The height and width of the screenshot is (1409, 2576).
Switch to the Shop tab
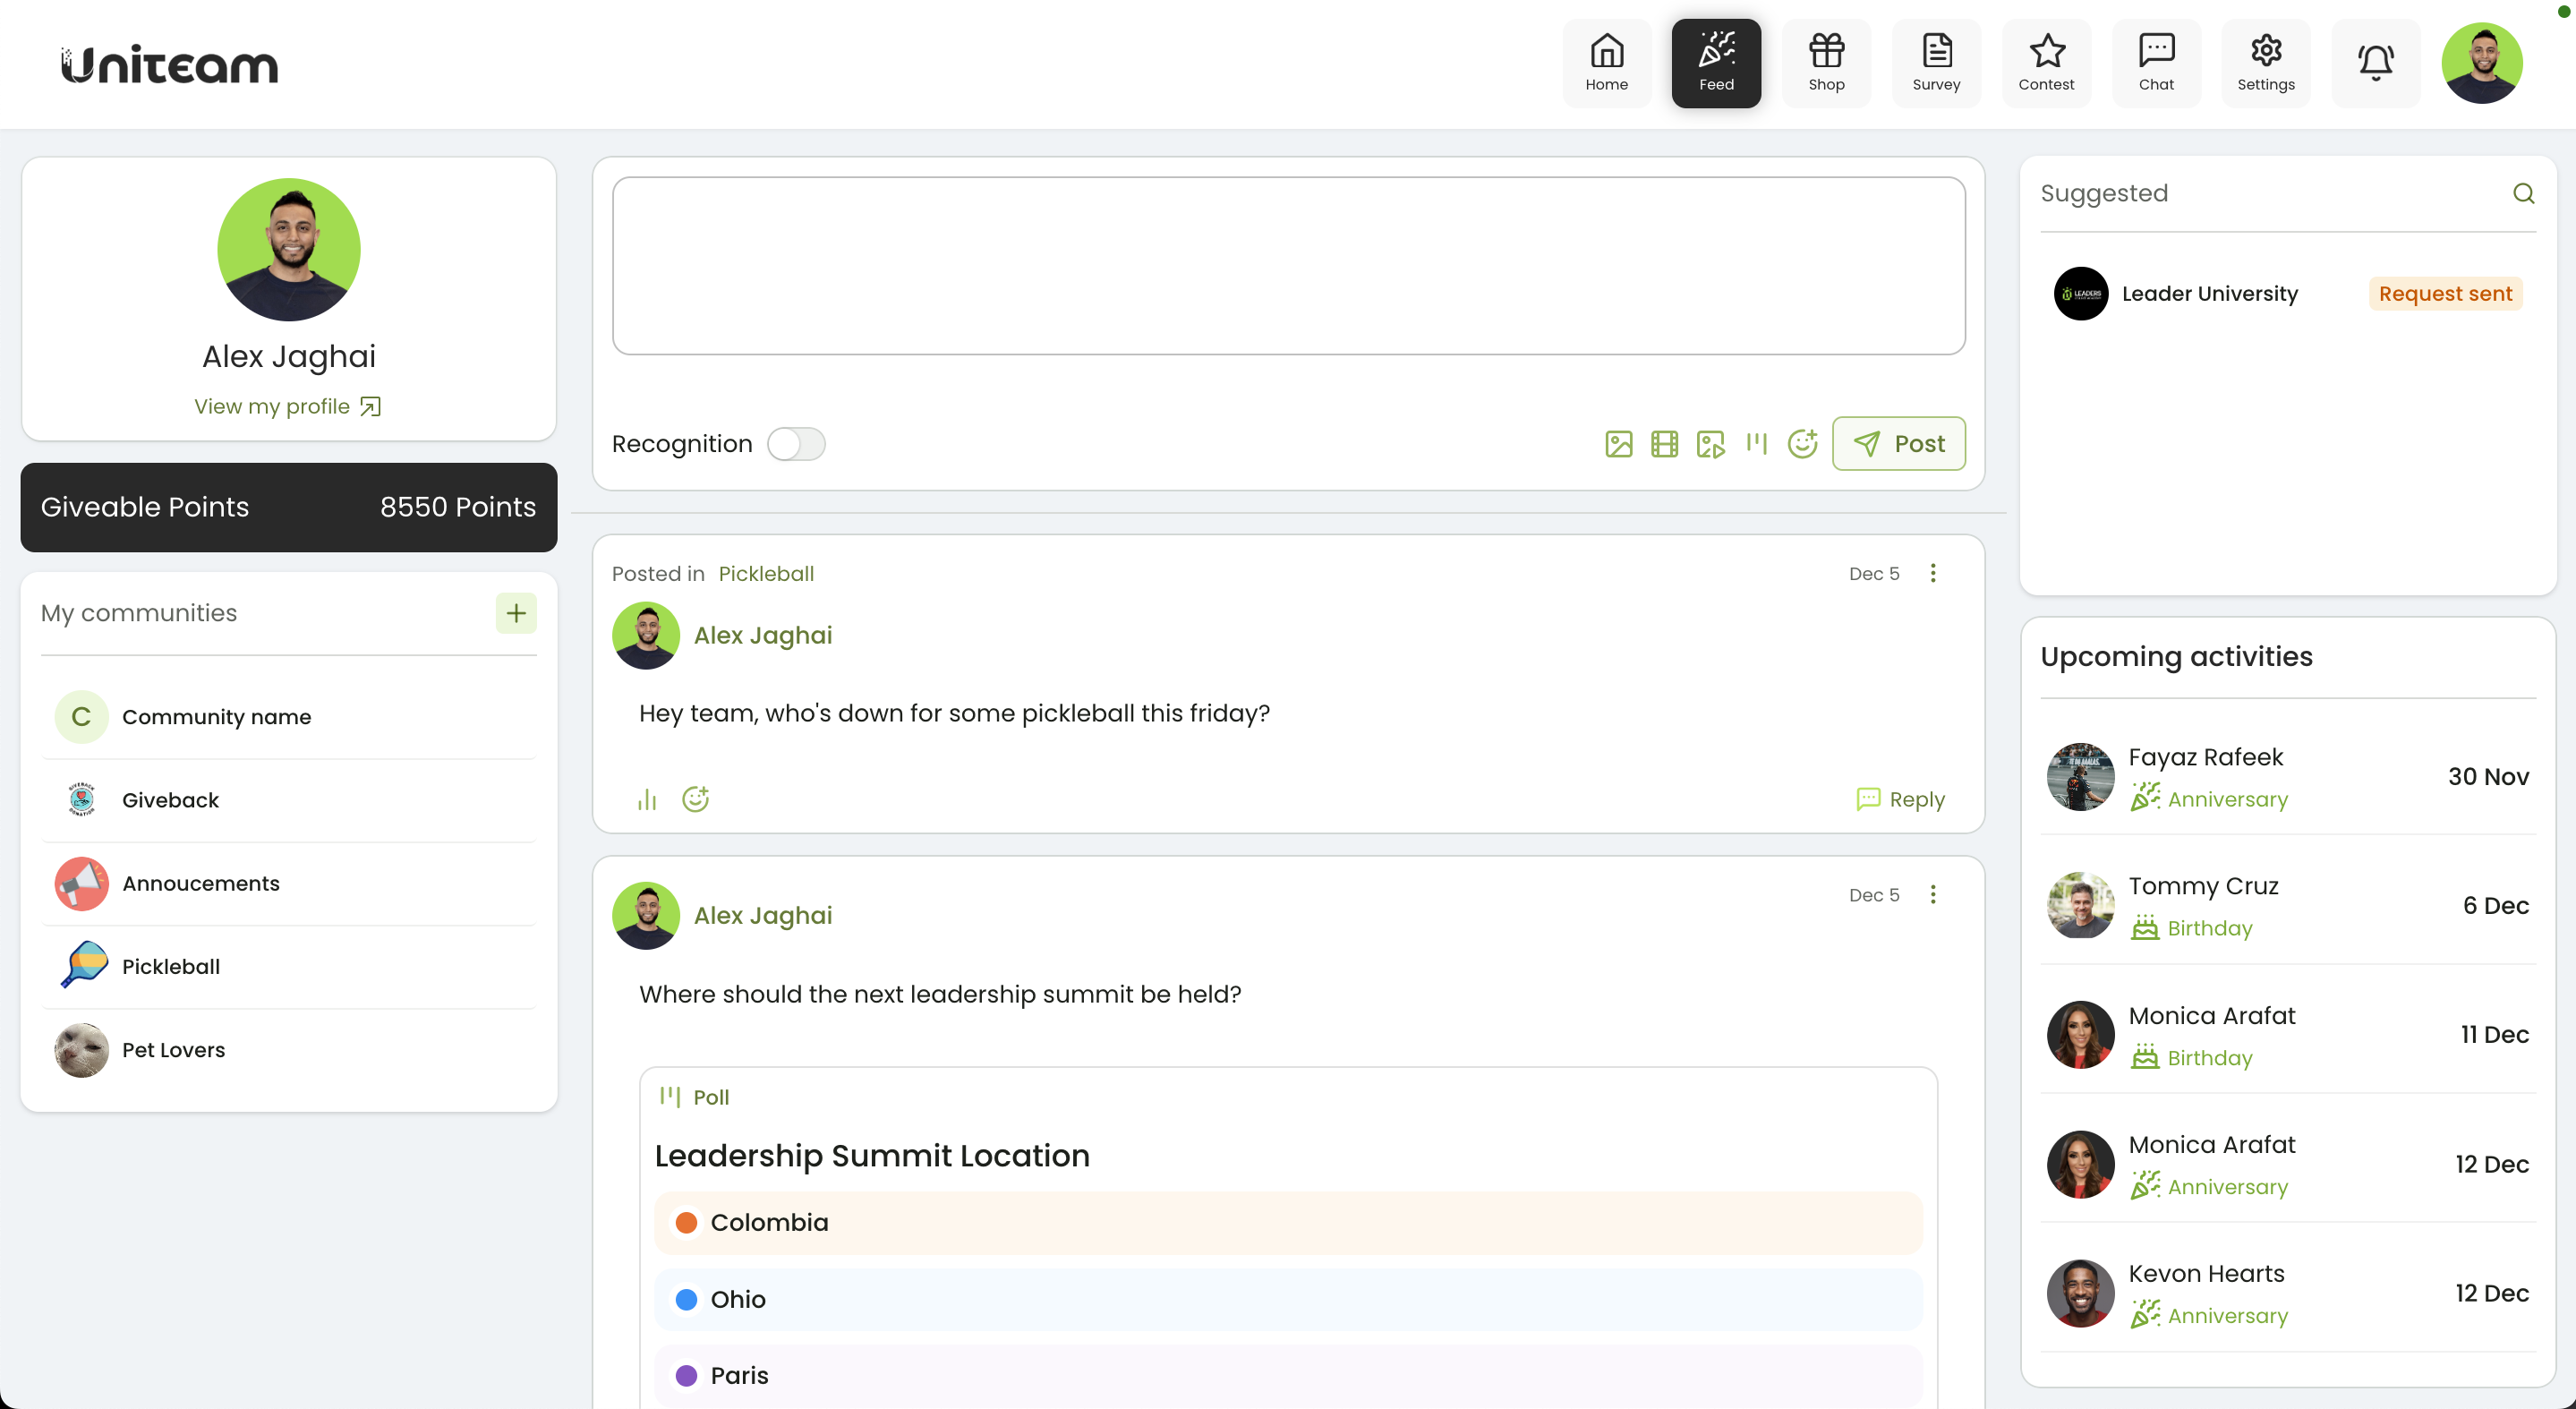coord(1827,62)
